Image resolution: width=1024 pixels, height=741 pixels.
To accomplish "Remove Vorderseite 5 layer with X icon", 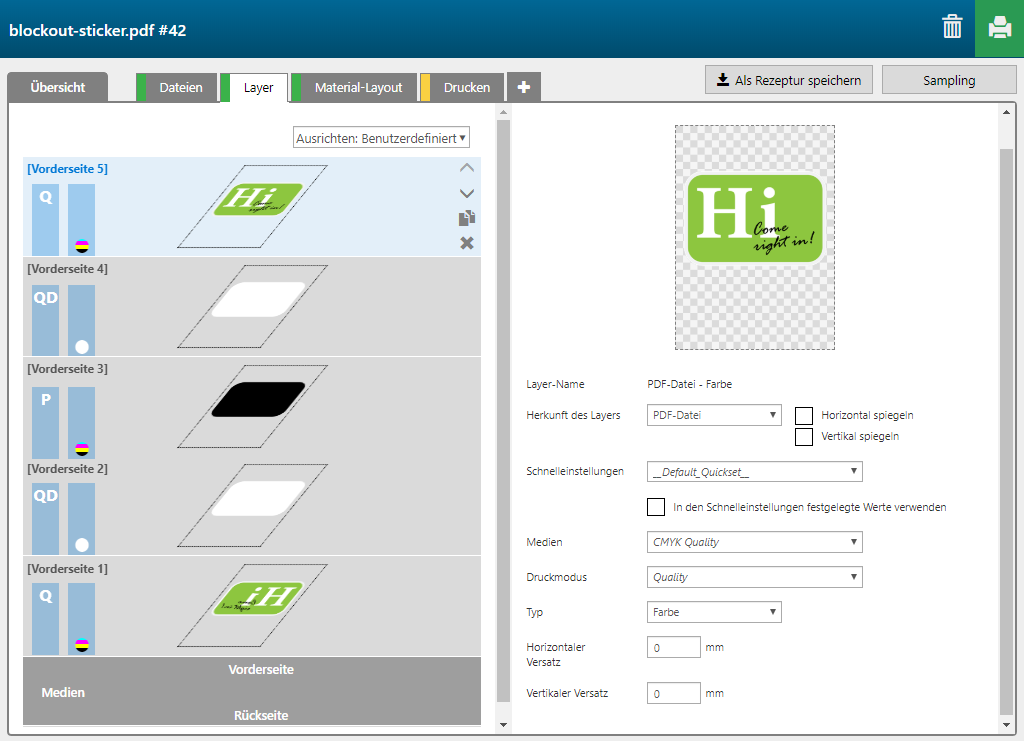I will [x=466, y=243].
